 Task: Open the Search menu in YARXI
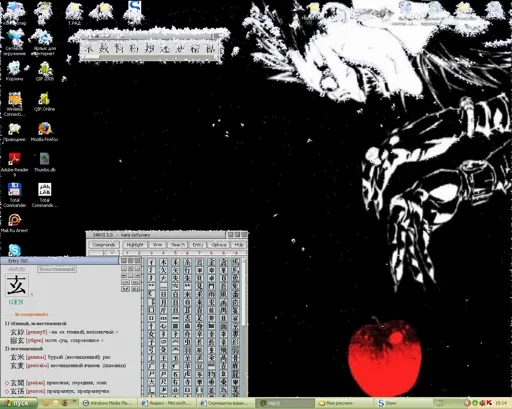(x=178, y=245)
